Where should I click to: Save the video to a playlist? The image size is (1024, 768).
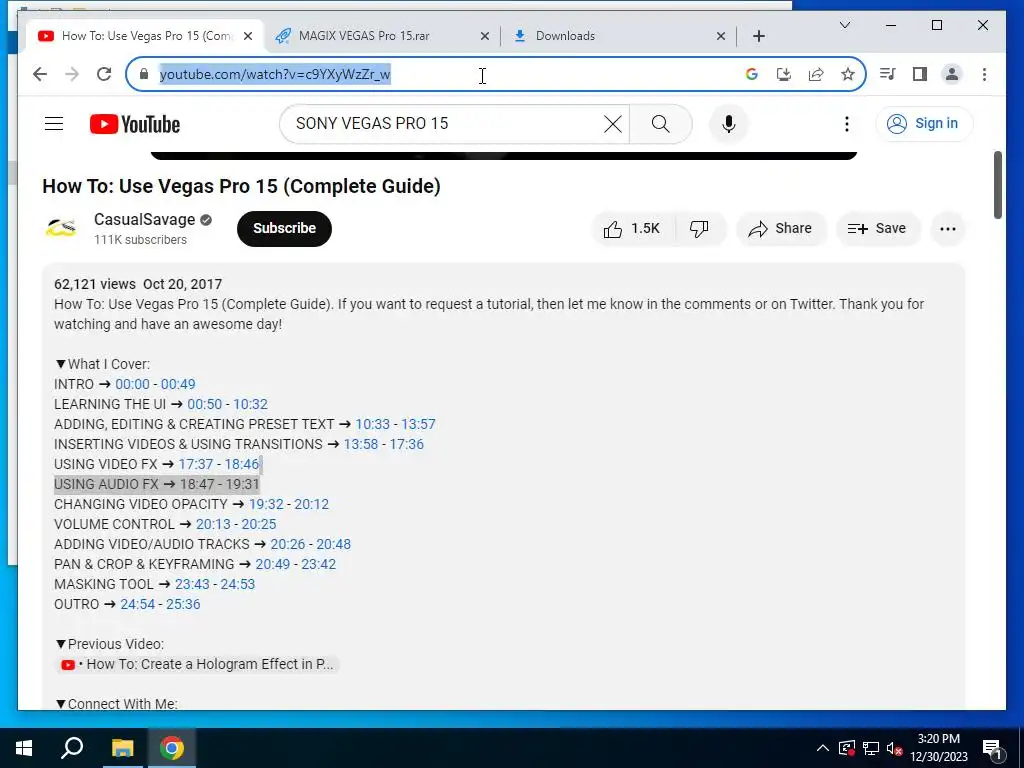point(877,229)
